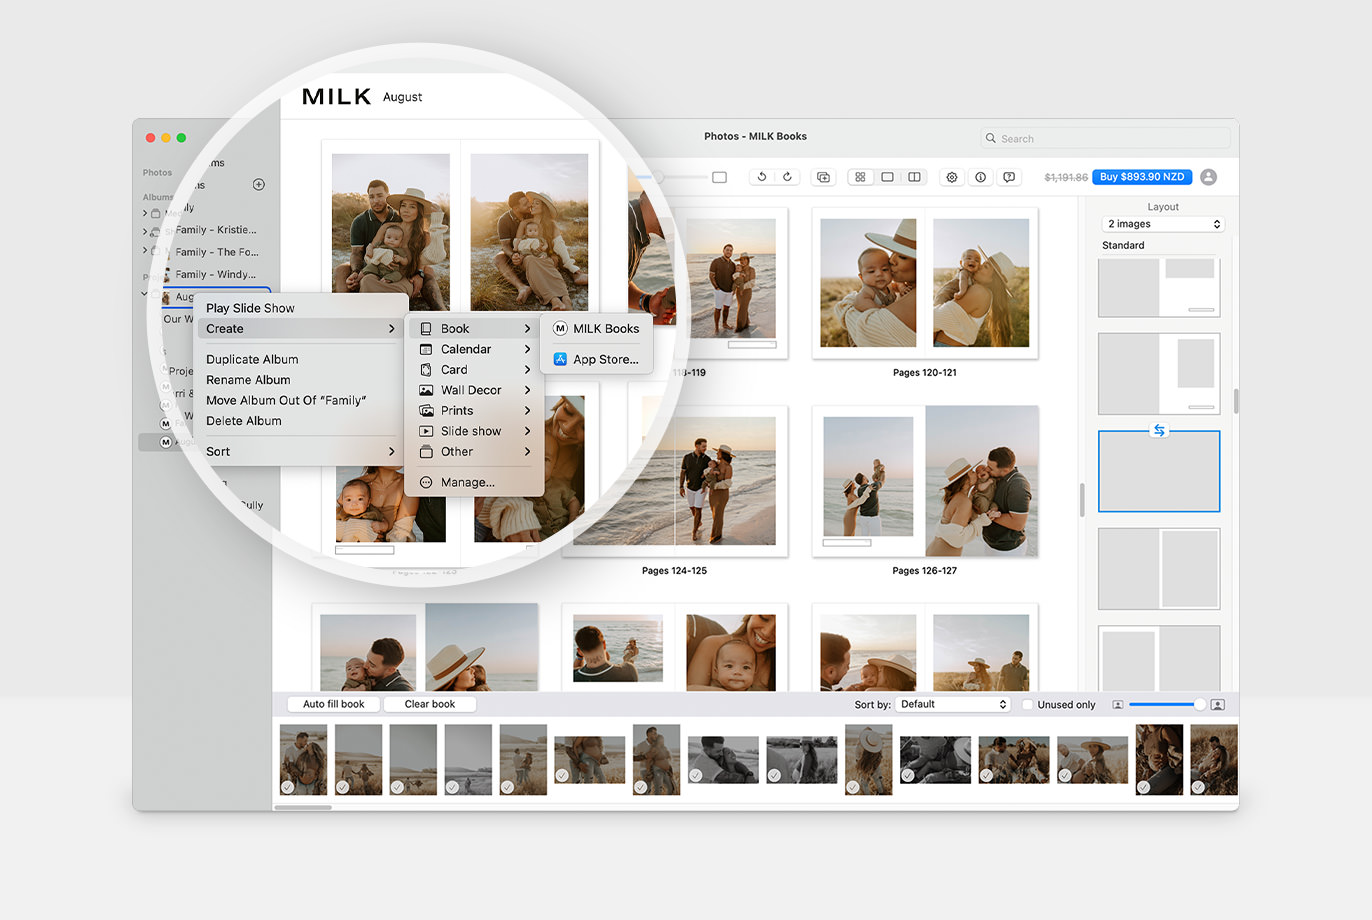
Task: Expand the Sort submenu arrow
Action: 391,452
